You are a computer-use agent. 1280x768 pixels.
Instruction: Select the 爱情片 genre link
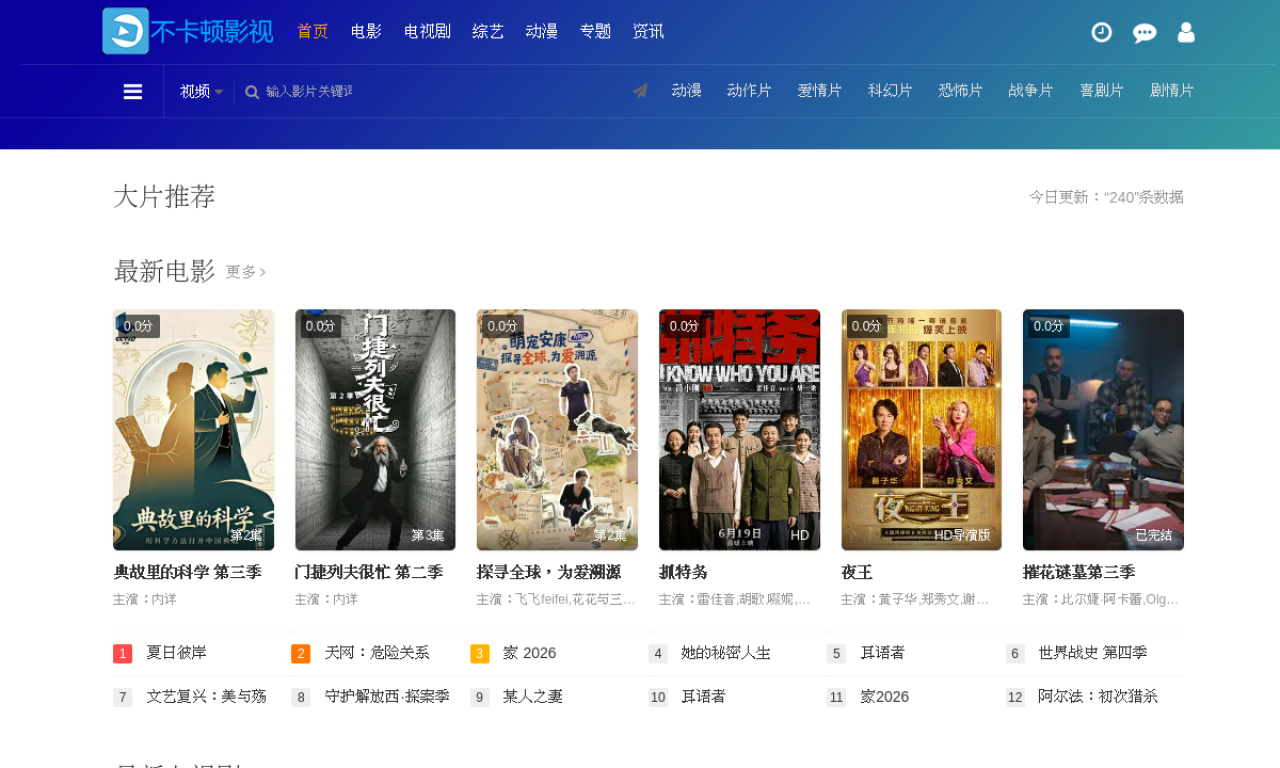point(820,91)
